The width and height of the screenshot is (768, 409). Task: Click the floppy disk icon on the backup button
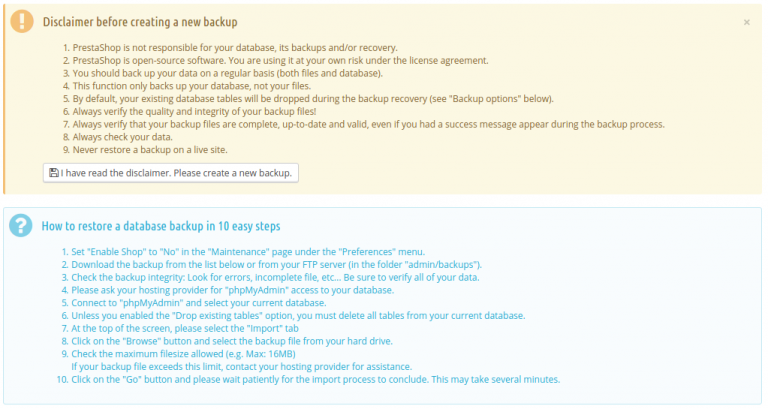coord(54,173)
